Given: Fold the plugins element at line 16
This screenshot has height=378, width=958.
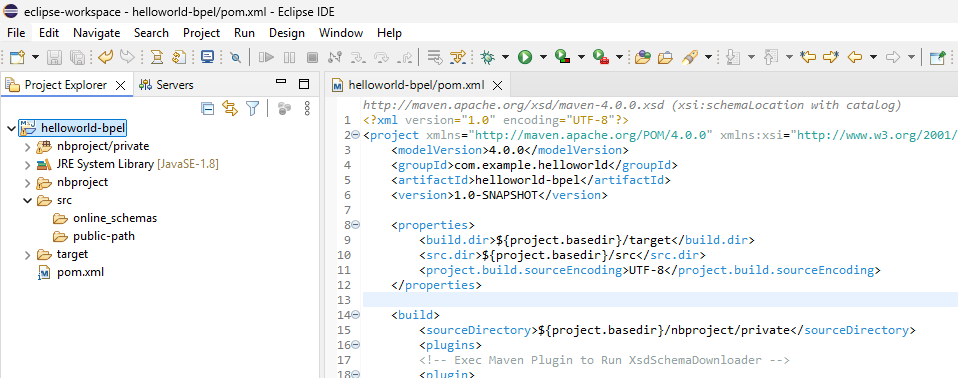Looking at the screenshot, I should (x=356, y=345).
